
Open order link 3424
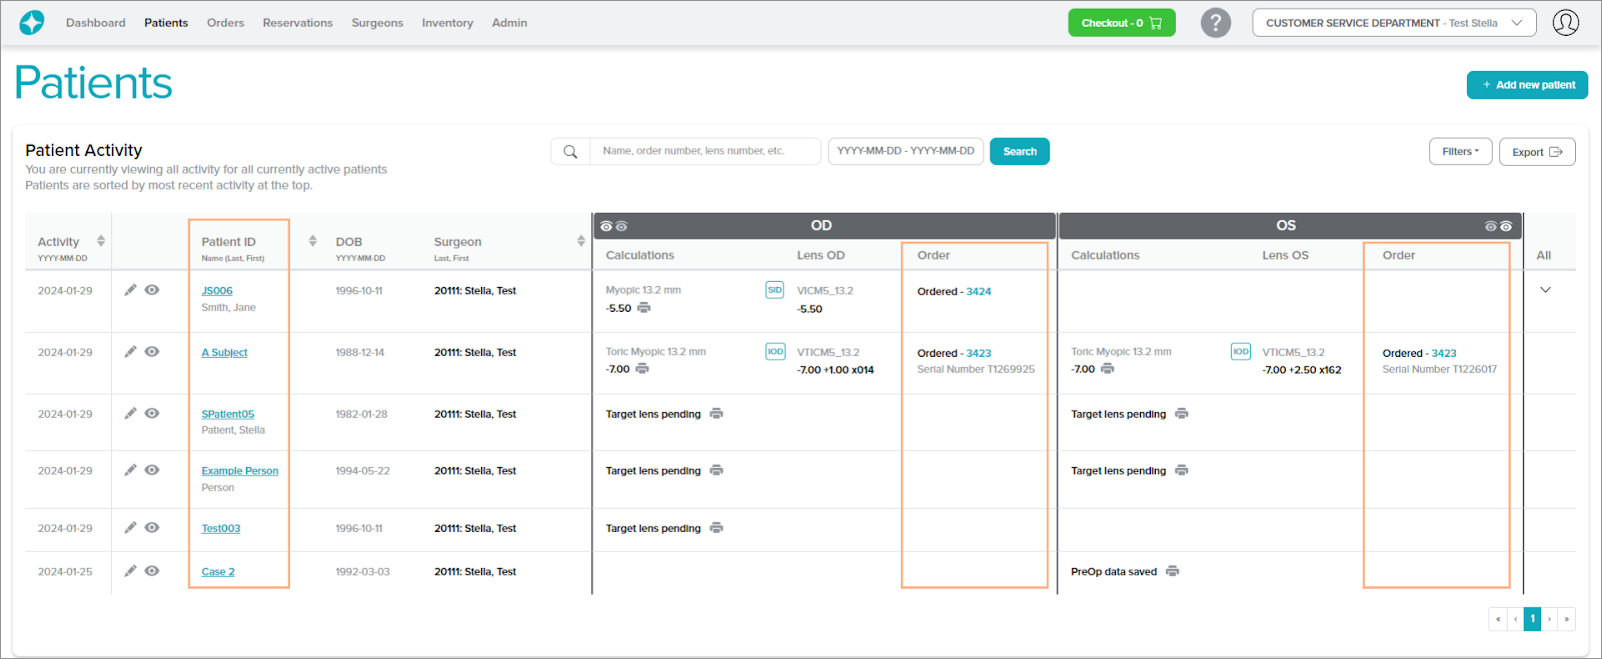point(978,292)
